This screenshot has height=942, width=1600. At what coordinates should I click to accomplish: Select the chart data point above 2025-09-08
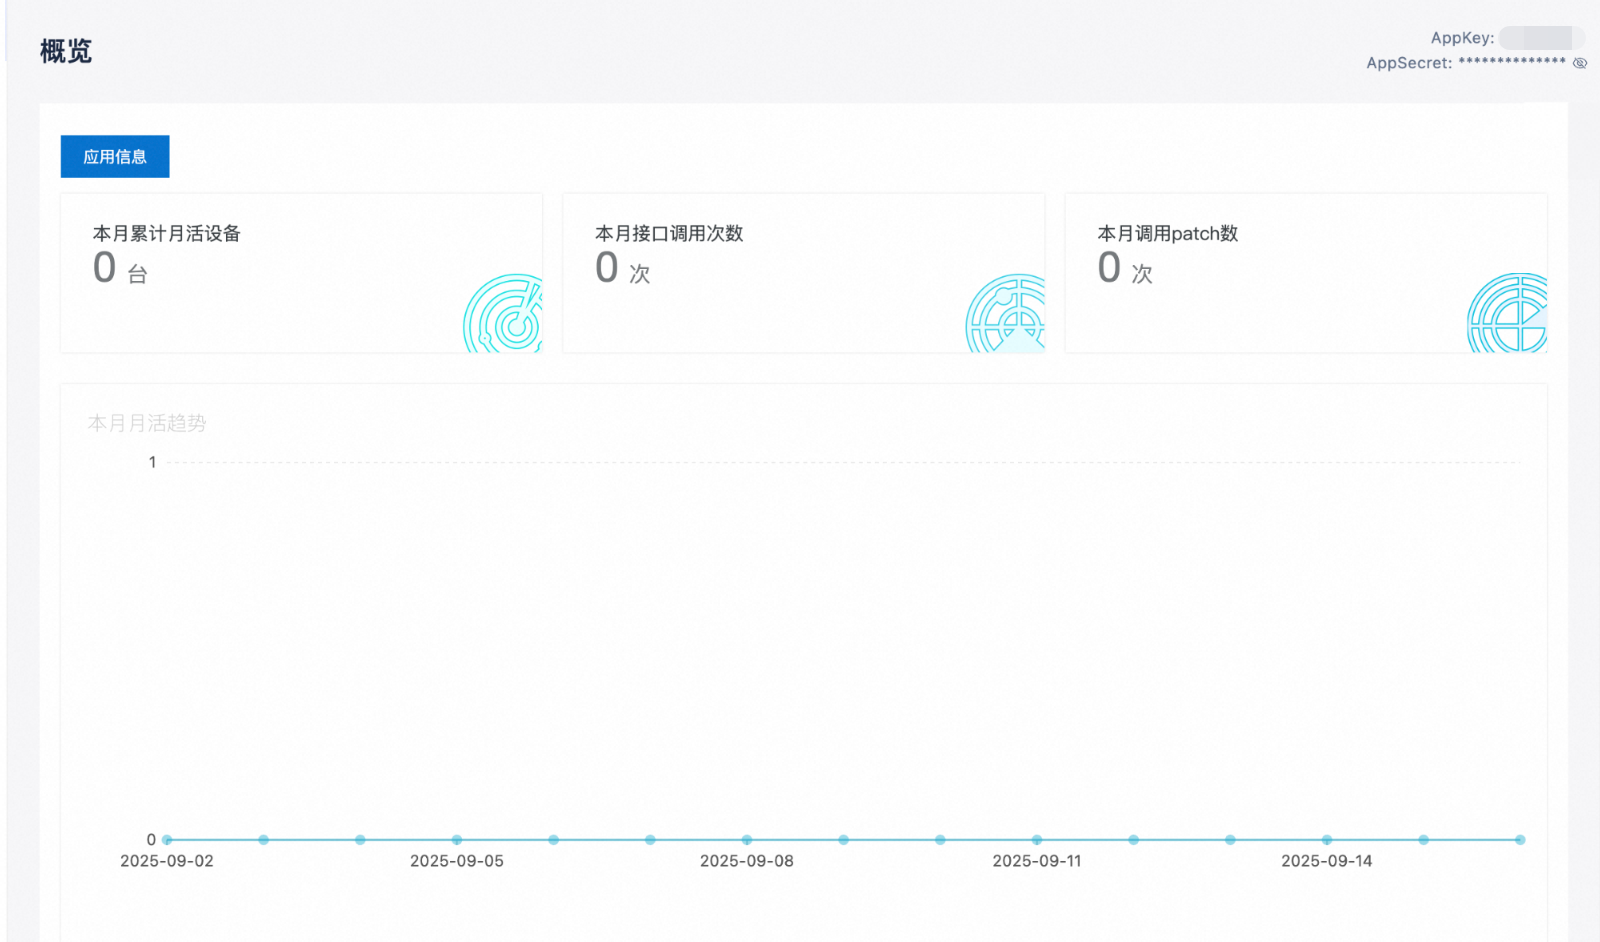tap(747, 840)
